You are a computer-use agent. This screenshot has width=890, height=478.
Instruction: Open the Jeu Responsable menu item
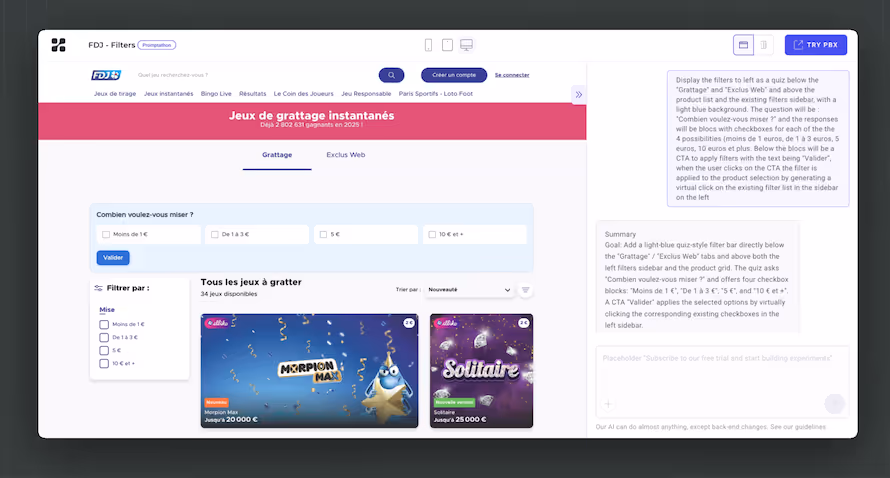click(x=366, y=94)
